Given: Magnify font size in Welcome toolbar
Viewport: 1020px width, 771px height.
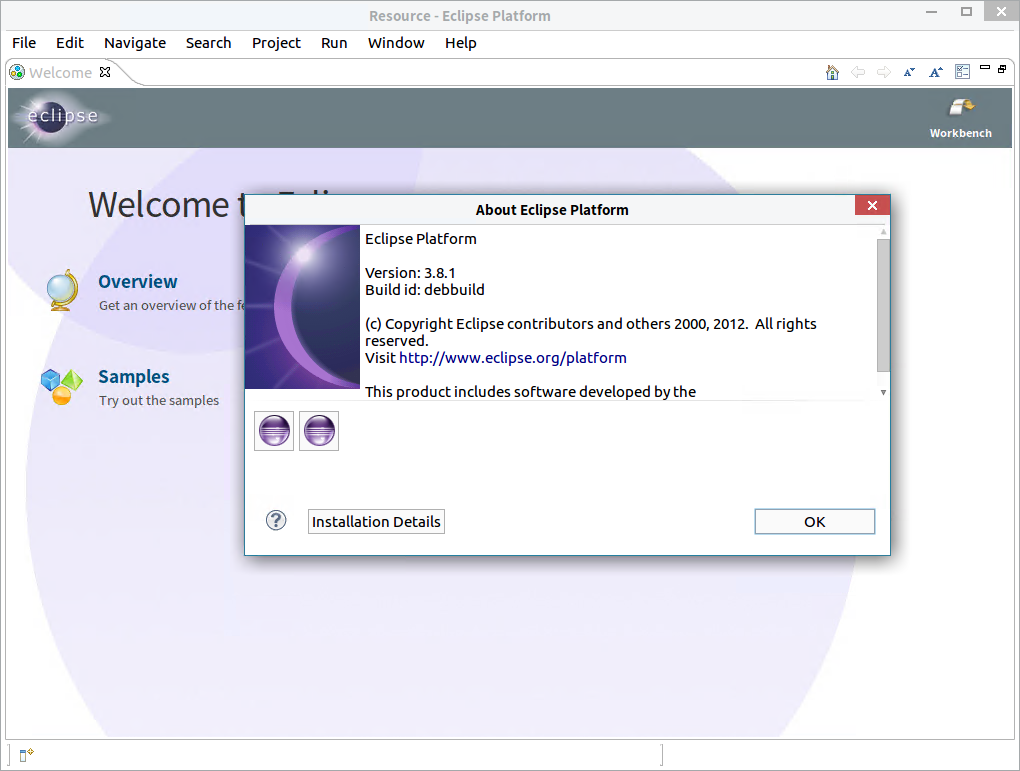Looking at the screenshot, I should [x=935, y=72].
